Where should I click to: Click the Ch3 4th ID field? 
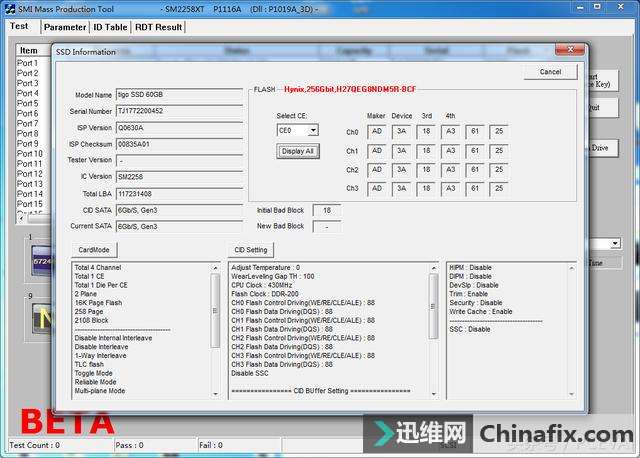pyautogui.click(x=450, y=189)
